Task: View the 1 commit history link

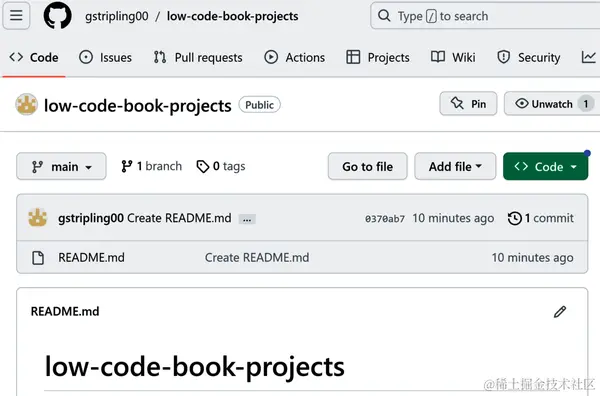Action: point(540,218)
